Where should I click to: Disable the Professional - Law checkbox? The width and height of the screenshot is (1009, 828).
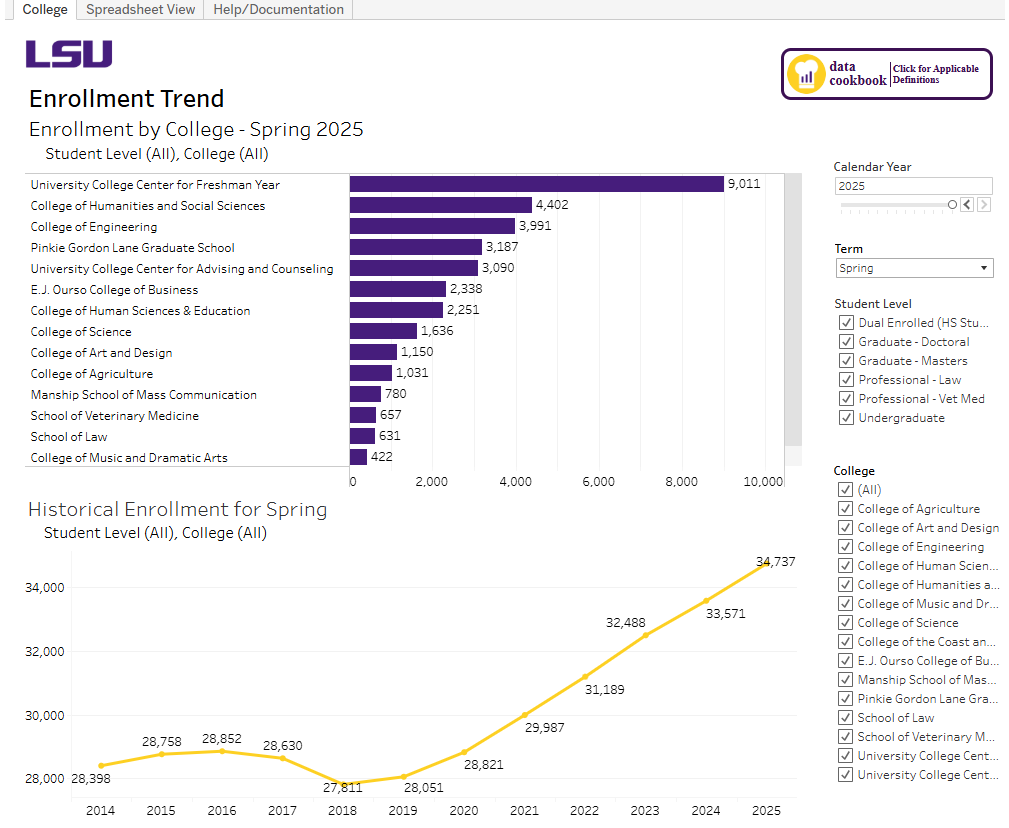846,379
